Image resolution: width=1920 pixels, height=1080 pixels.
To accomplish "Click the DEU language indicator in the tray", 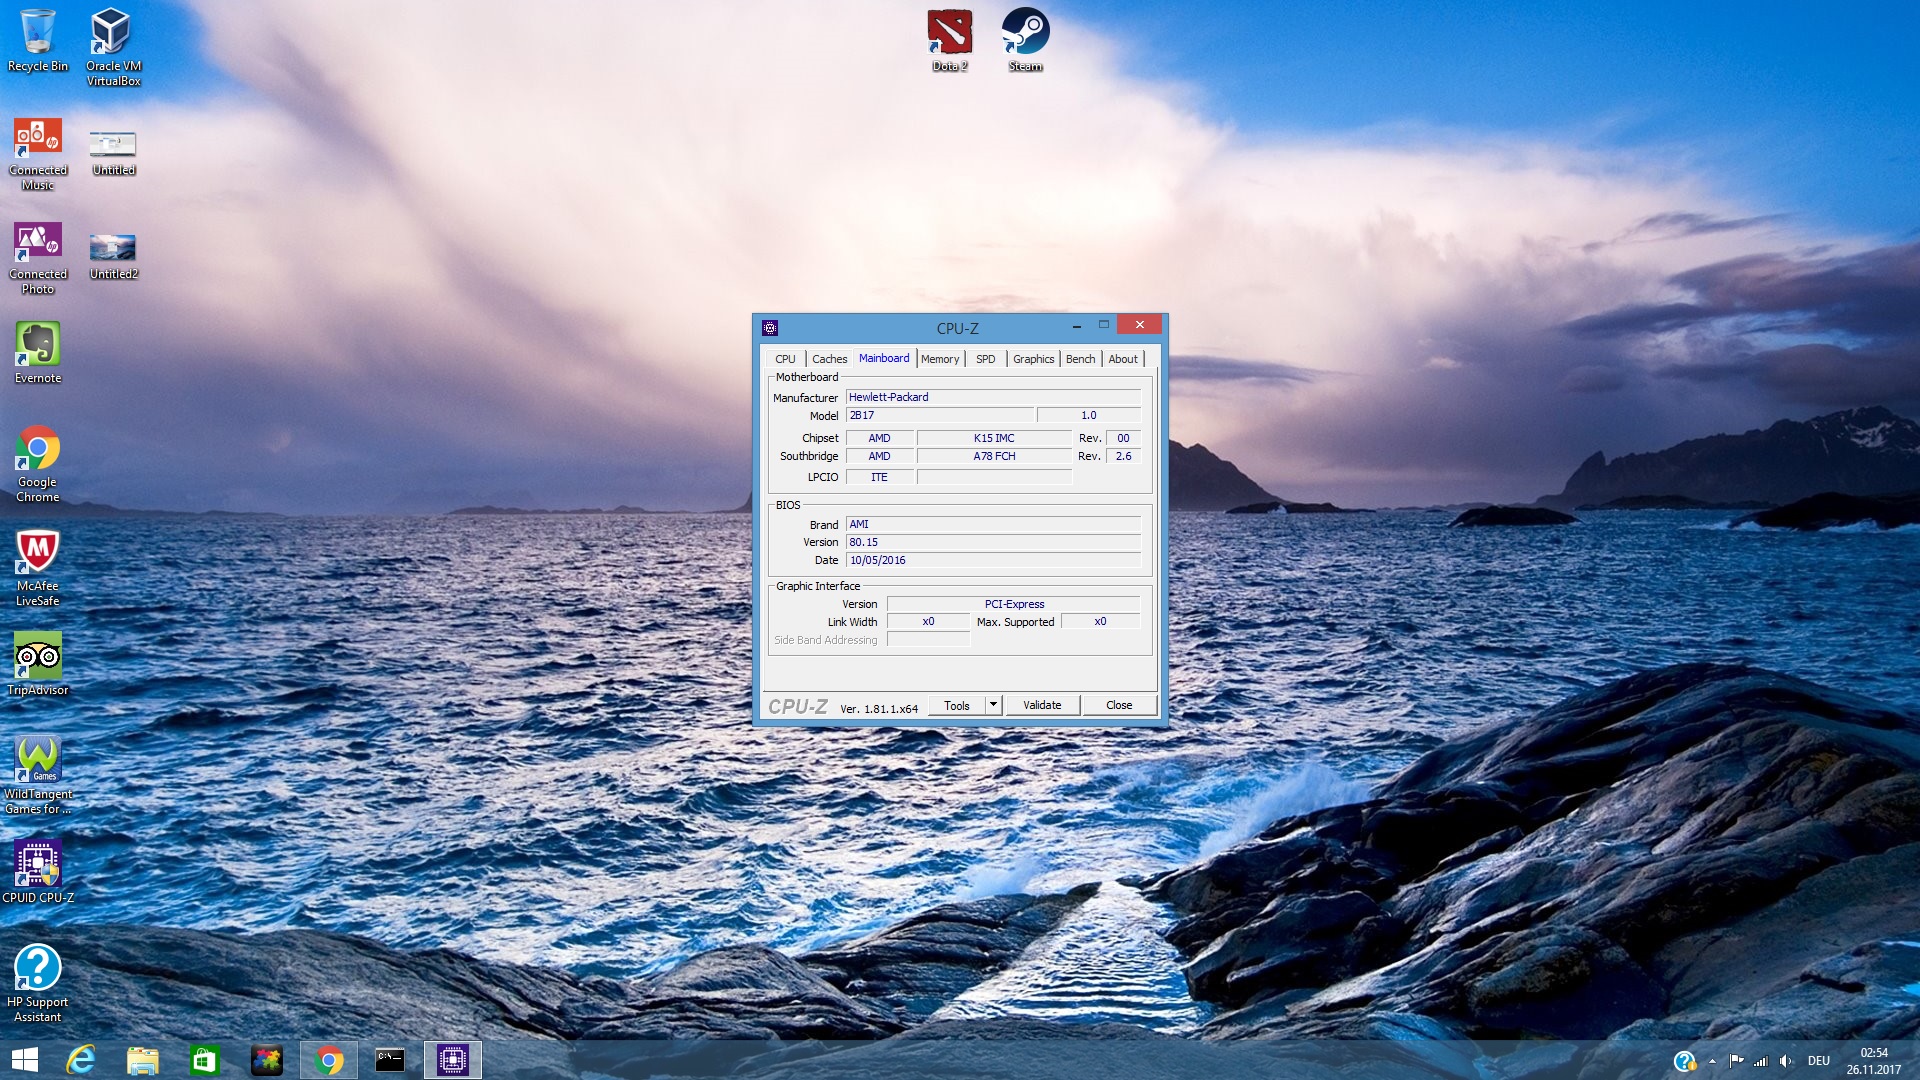I will pos(1818,1061).
